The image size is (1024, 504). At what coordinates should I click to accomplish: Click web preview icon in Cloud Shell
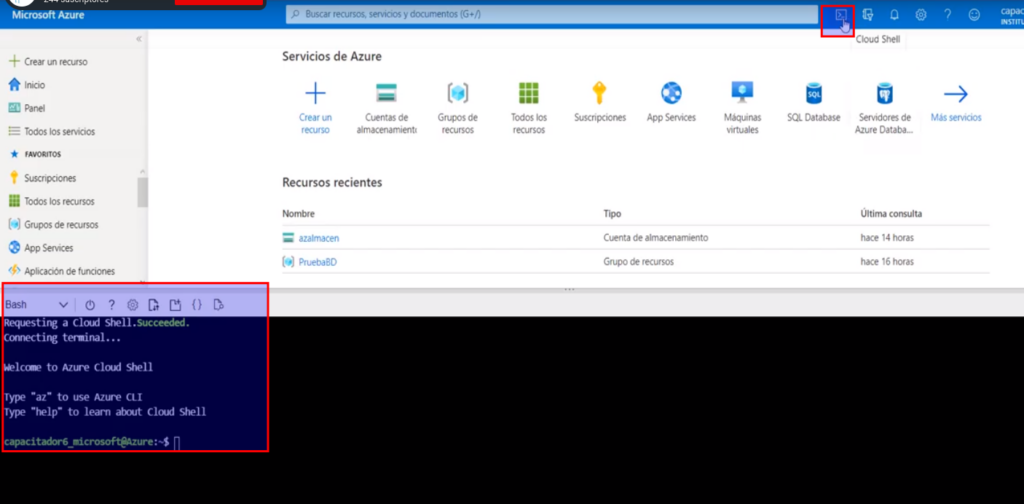[x=219, y=305]
